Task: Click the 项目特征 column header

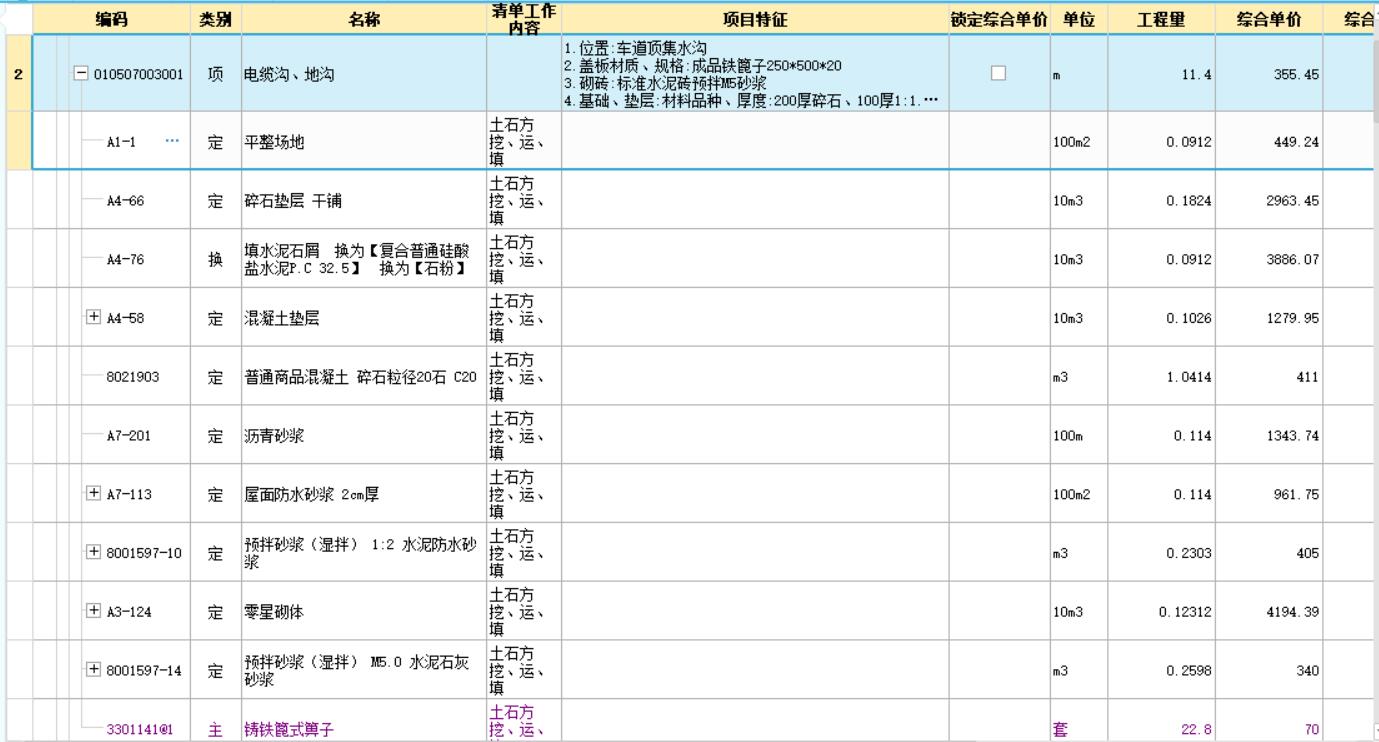Action: click(x=755, y=19)
